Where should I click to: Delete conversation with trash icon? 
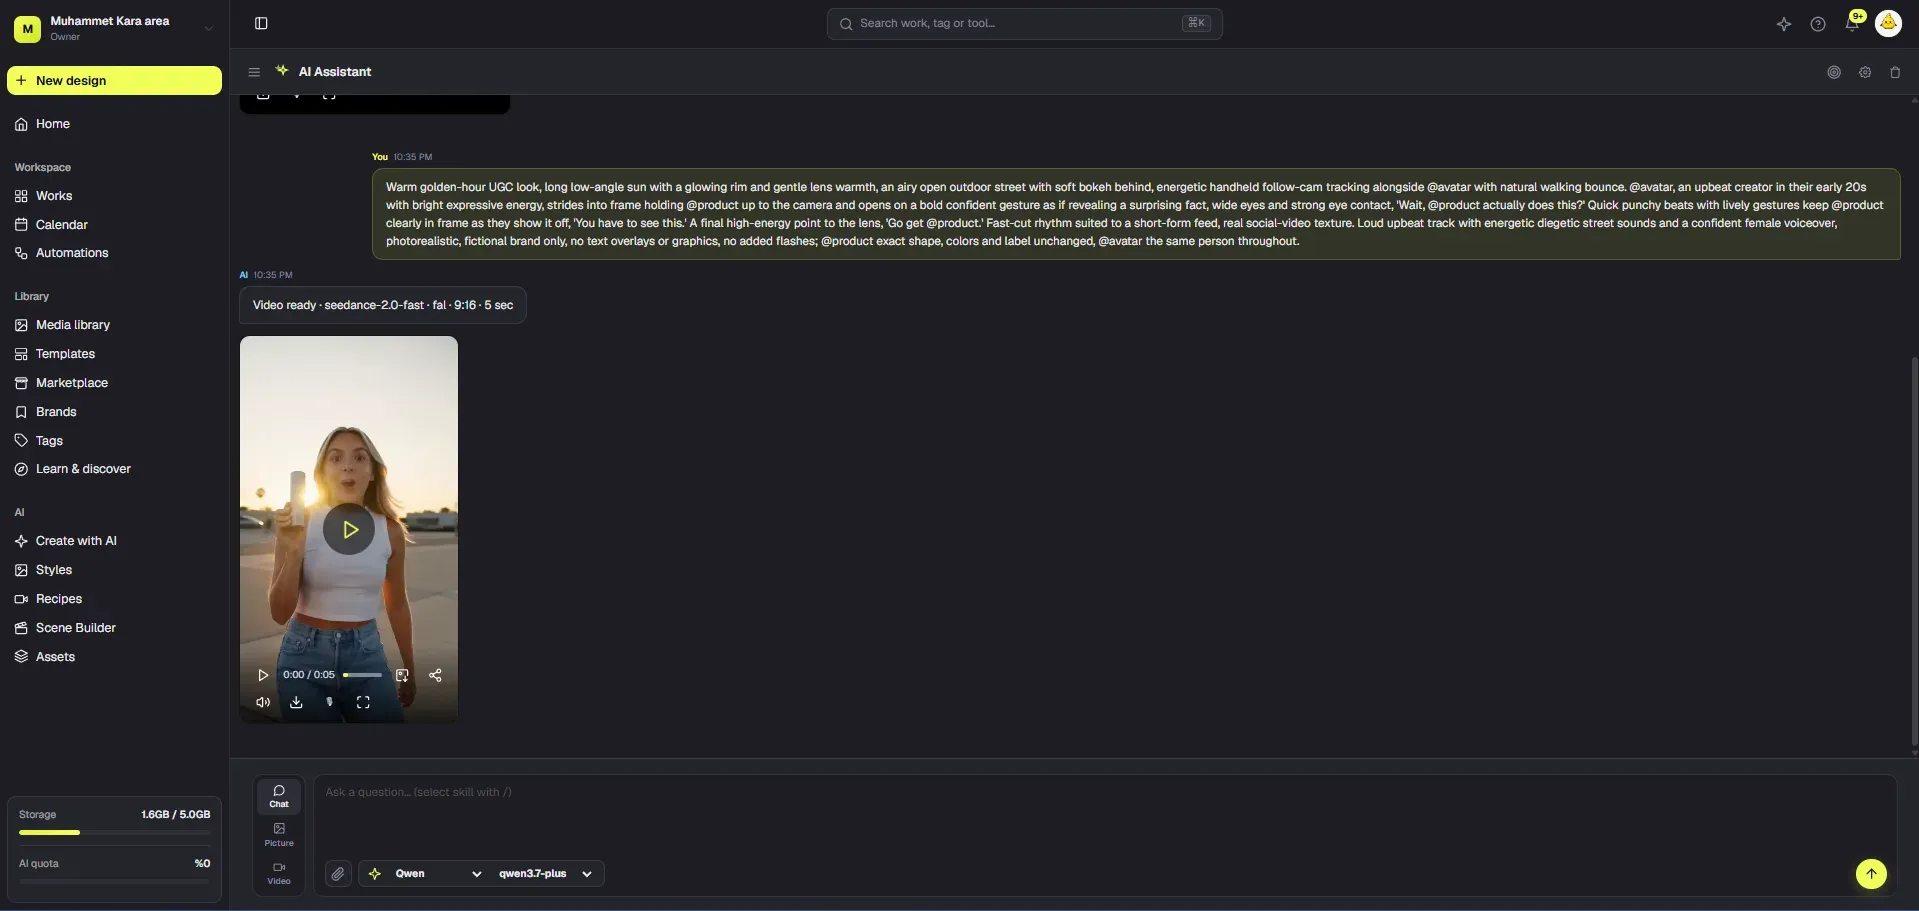tap(1895, 72)
